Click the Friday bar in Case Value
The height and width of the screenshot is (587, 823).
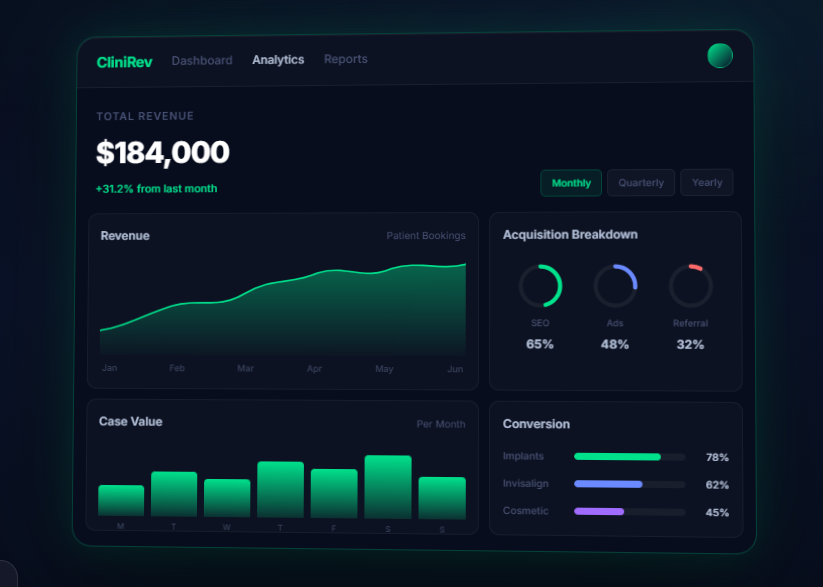[334, 493]
